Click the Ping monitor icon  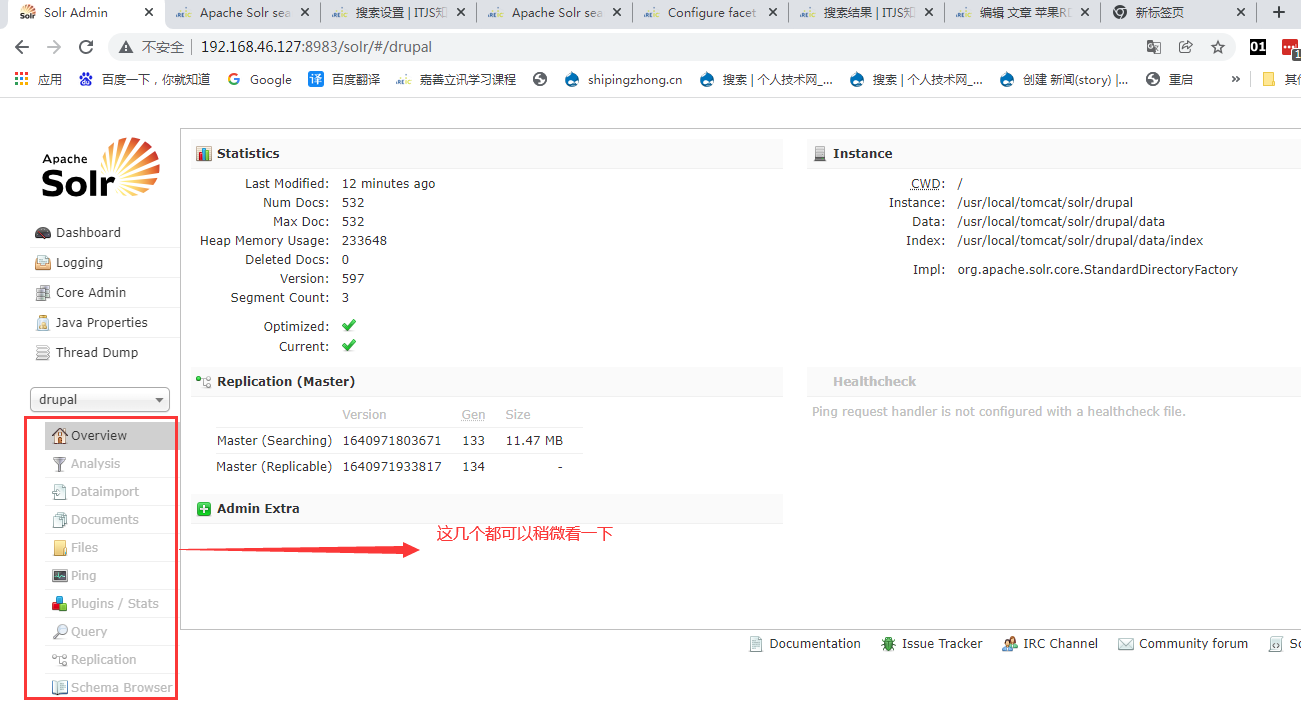[60, 576]
